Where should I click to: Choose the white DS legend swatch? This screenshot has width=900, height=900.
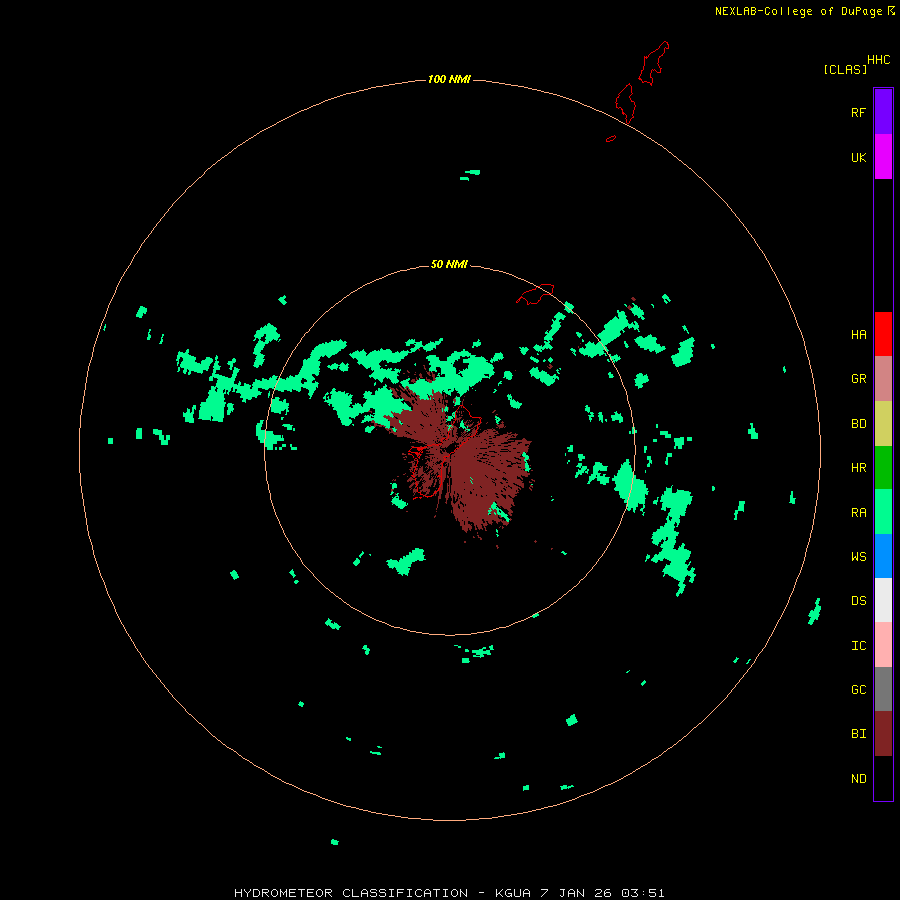click(x=883, y=600)
